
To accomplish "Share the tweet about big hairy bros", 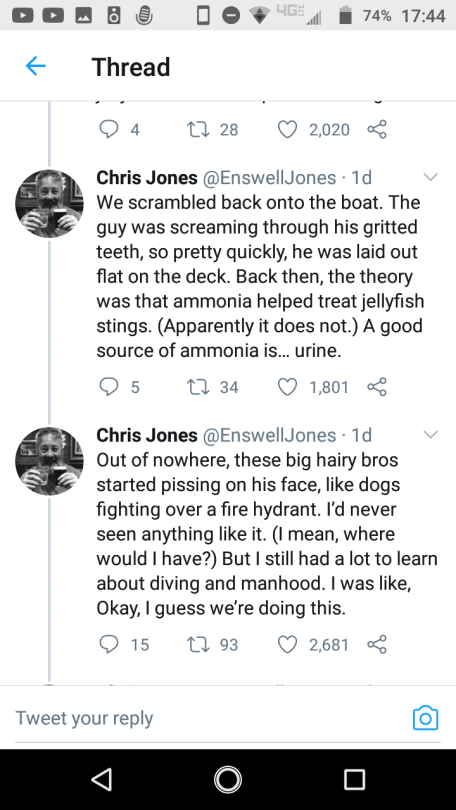I will tap(377, 644).
